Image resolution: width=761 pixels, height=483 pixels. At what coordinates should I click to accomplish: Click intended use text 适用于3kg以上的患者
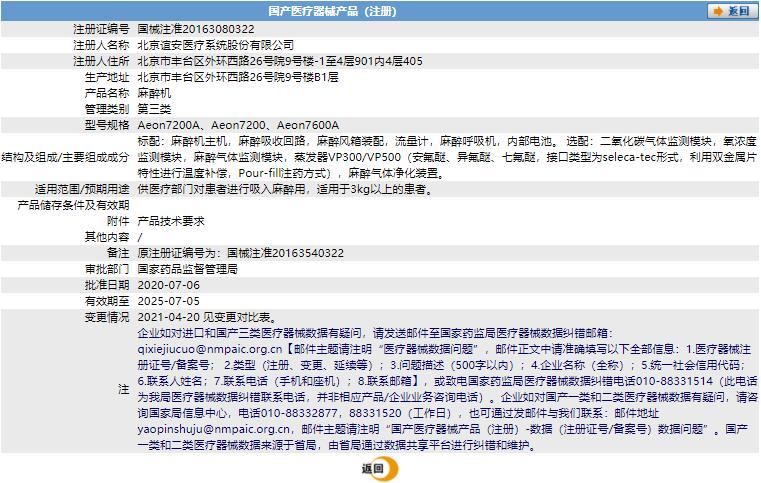click(x=374, y=189)
